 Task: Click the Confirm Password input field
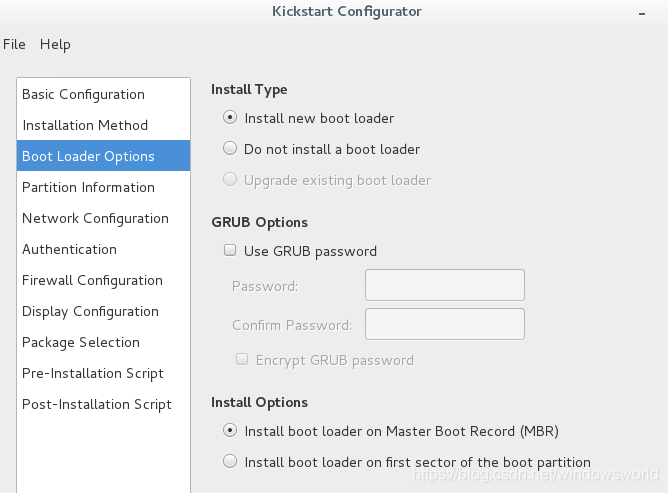(445, 324)
